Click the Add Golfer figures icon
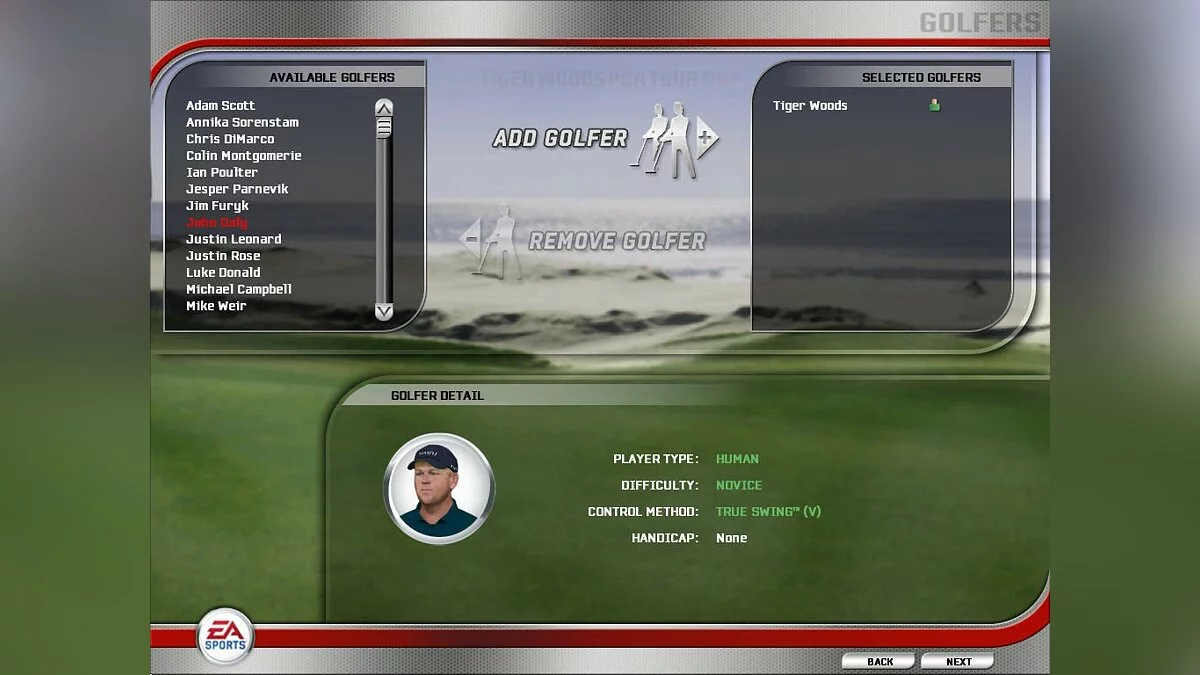The height and width of the screenshot is (675, 1200). coord(675,140)
